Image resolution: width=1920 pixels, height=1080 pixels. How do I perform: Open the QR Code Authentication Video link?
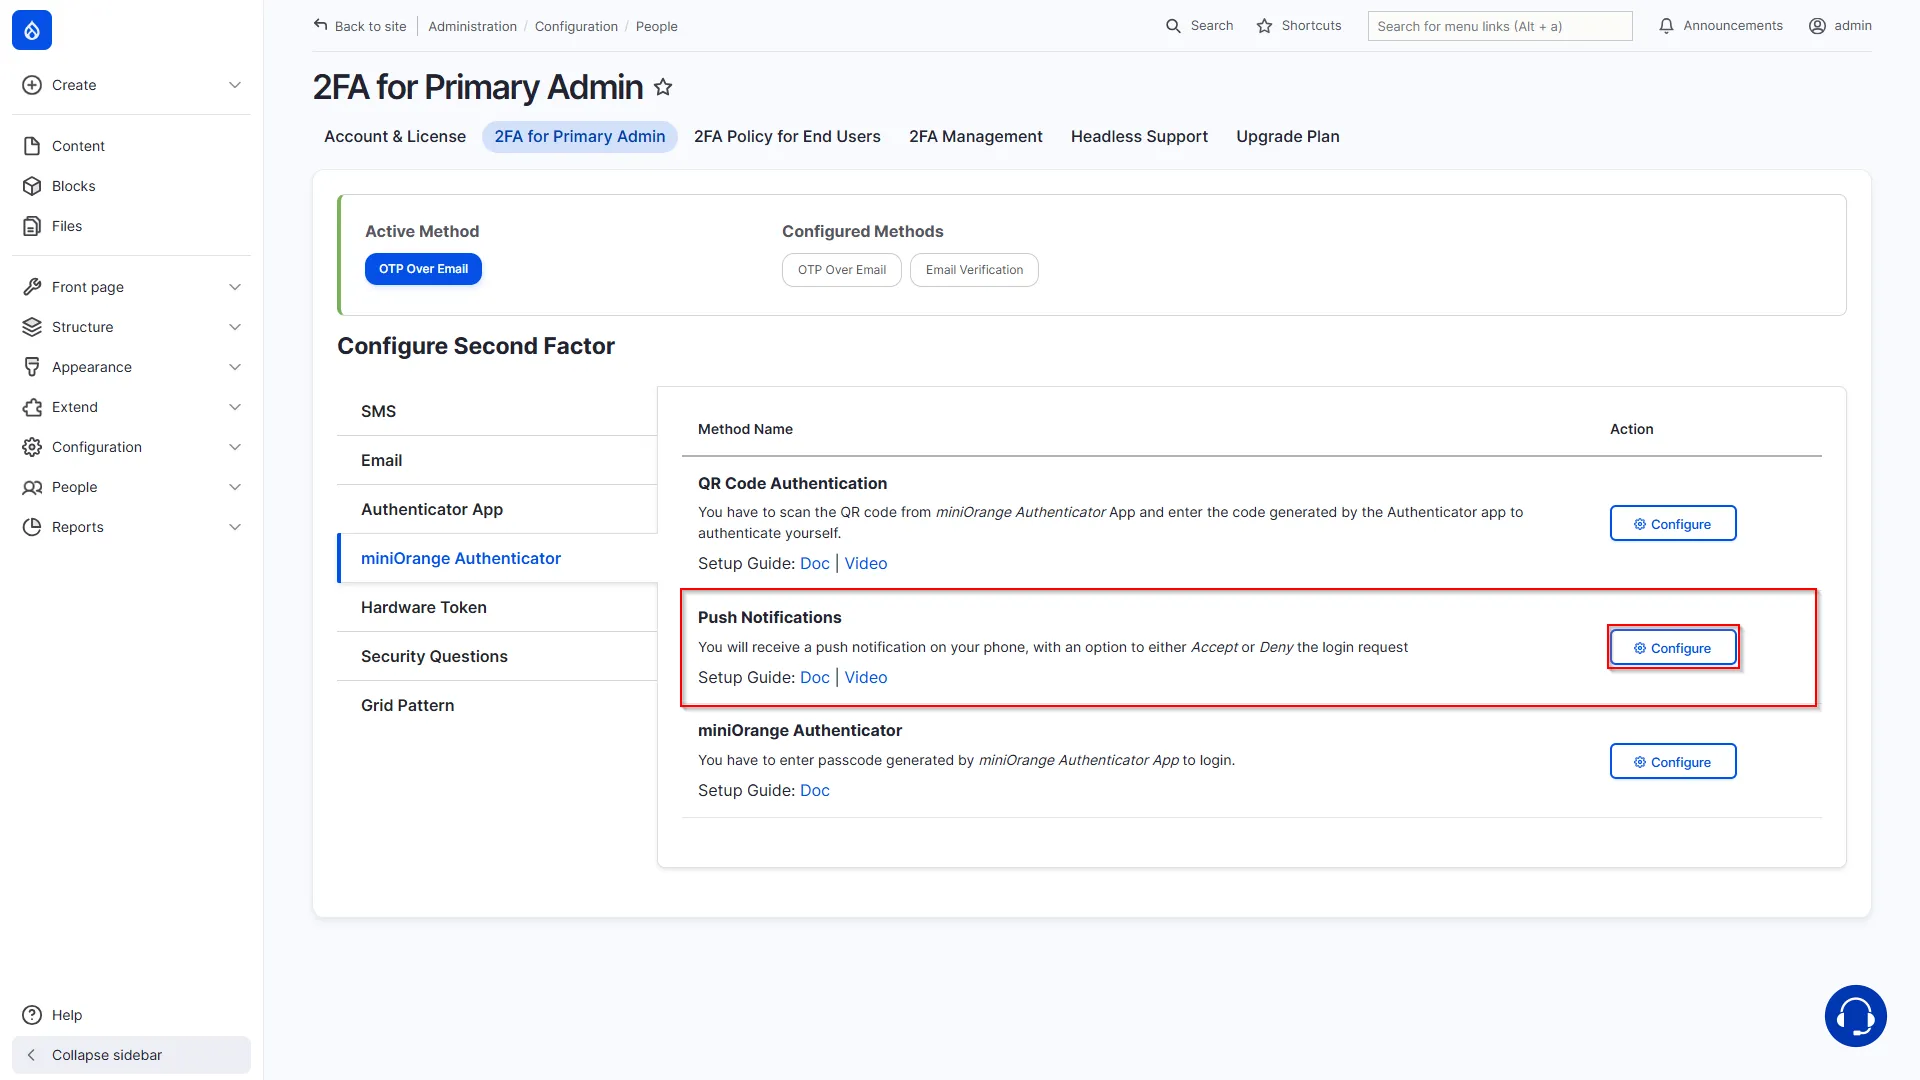point(866,564)
